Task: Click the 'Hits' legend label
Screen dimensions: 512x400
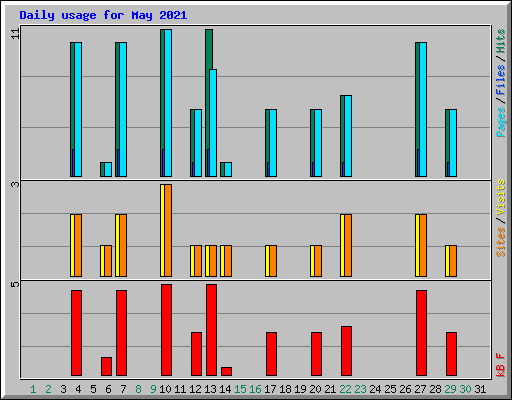Action: 500,41
